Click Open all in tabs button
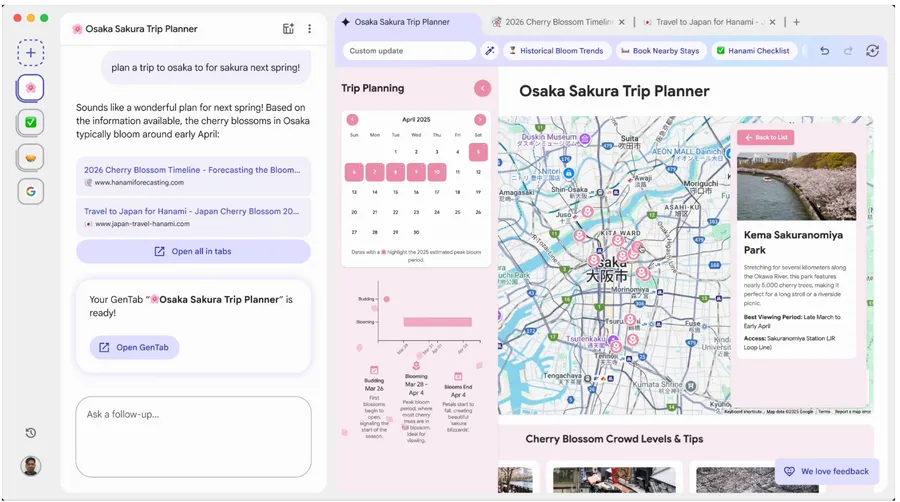Viewport: 900px width, 502px height. pos(193,251)
